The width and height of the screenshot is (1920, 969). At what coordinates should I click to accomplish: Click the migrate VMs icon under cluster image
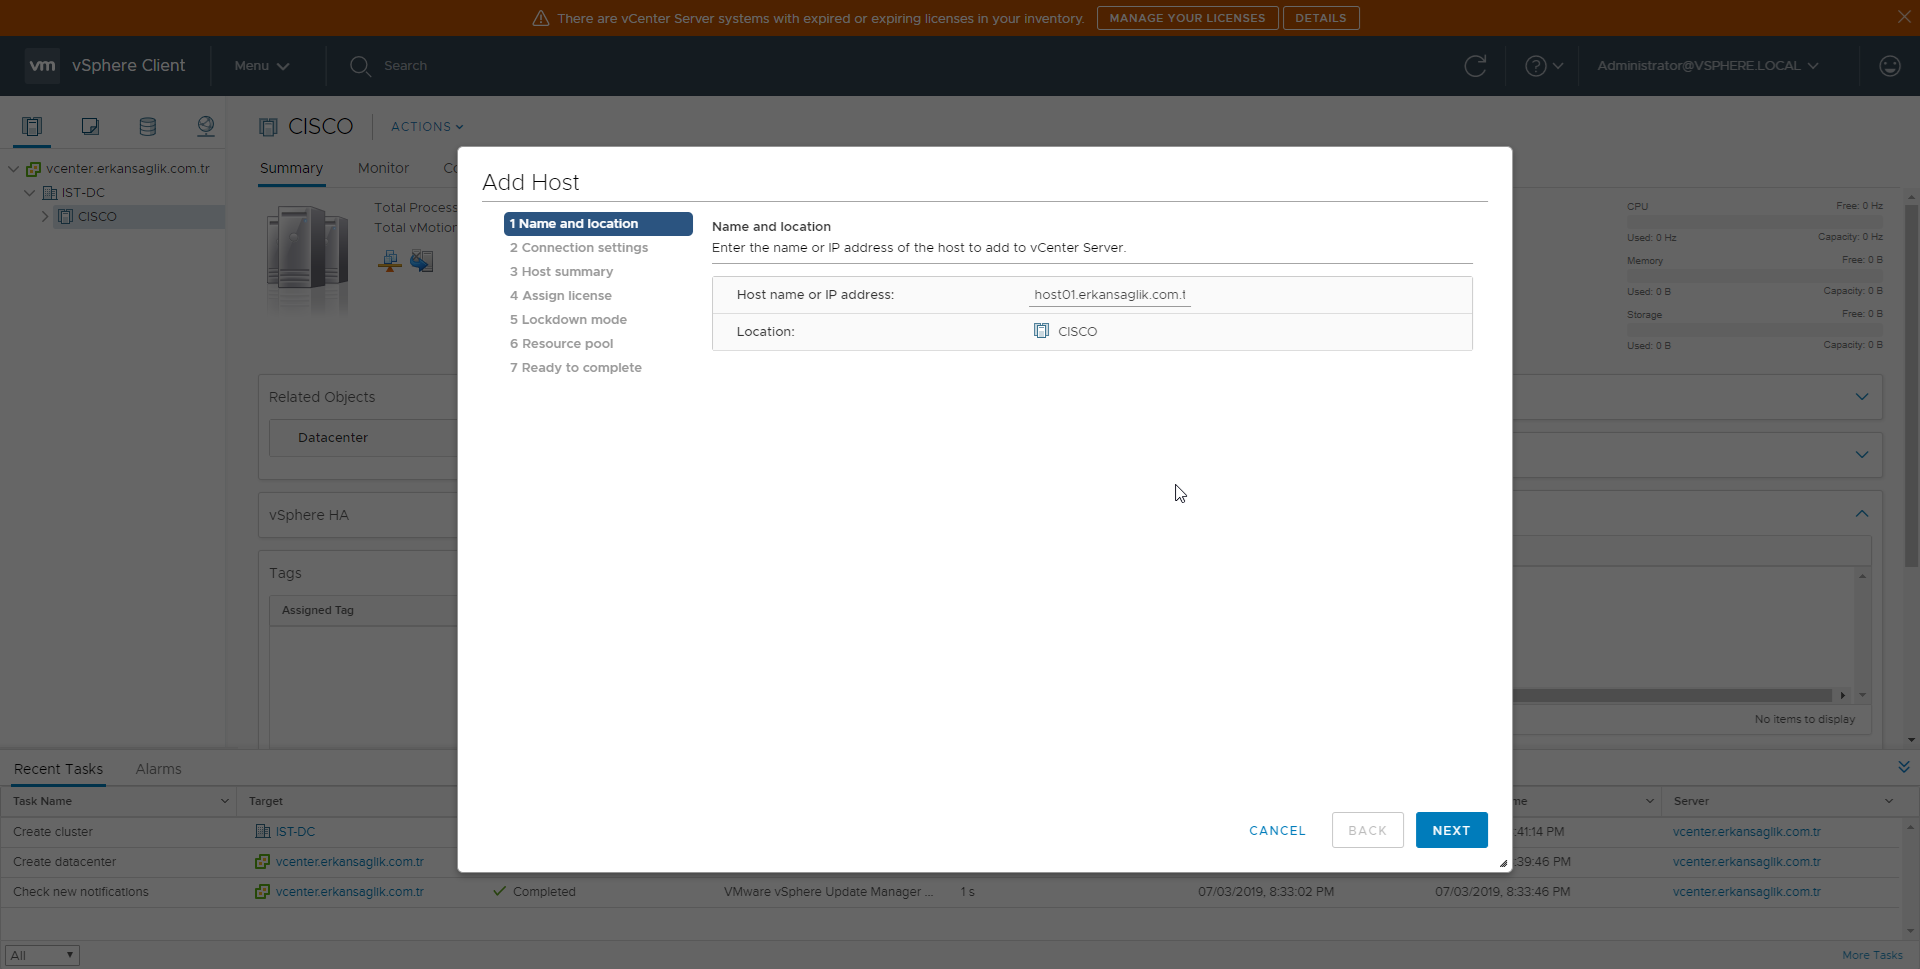tap(422, 262)
